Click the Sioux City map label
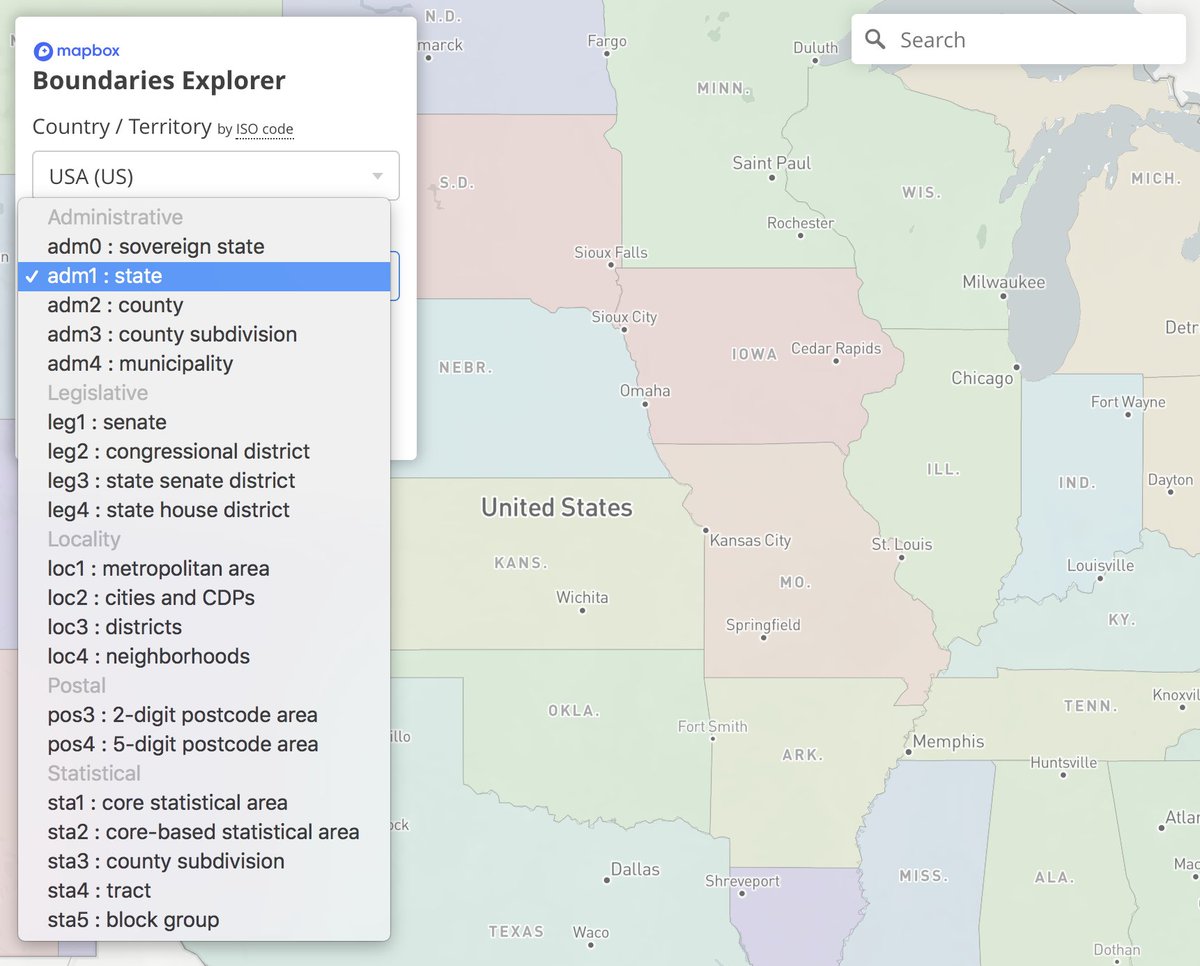Image resolution: width=1200 pixels, height=966 pixels. [x=624, y=317]
